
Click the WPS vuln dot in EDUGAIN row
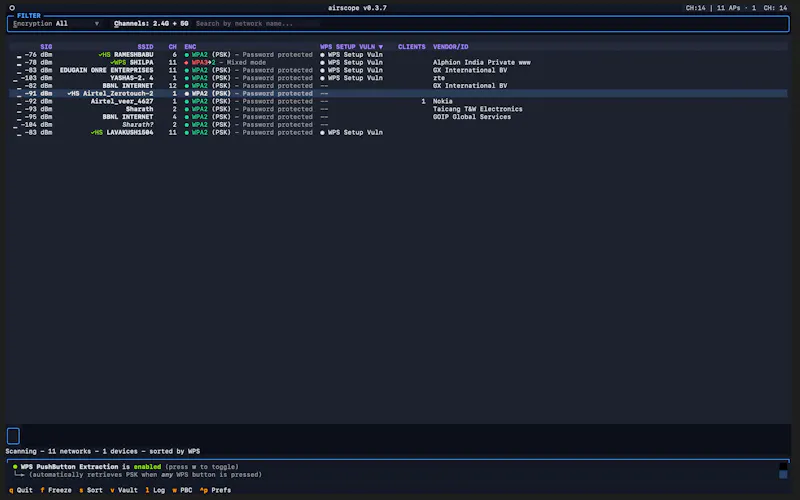point(322,70)
